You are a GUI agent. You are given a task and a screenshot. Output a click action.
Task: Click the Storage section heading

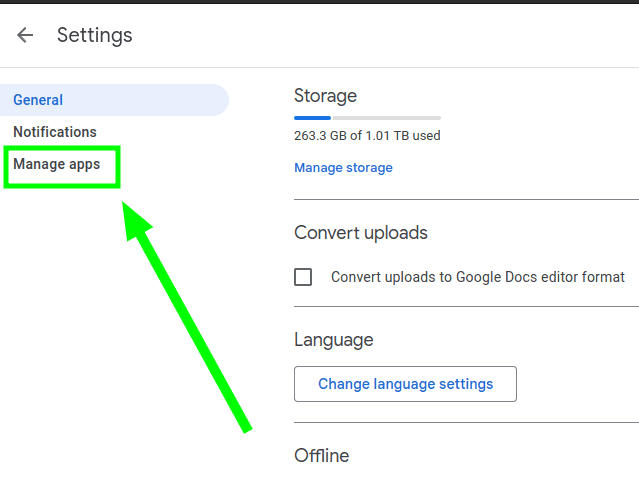click(x=325, y=96)
